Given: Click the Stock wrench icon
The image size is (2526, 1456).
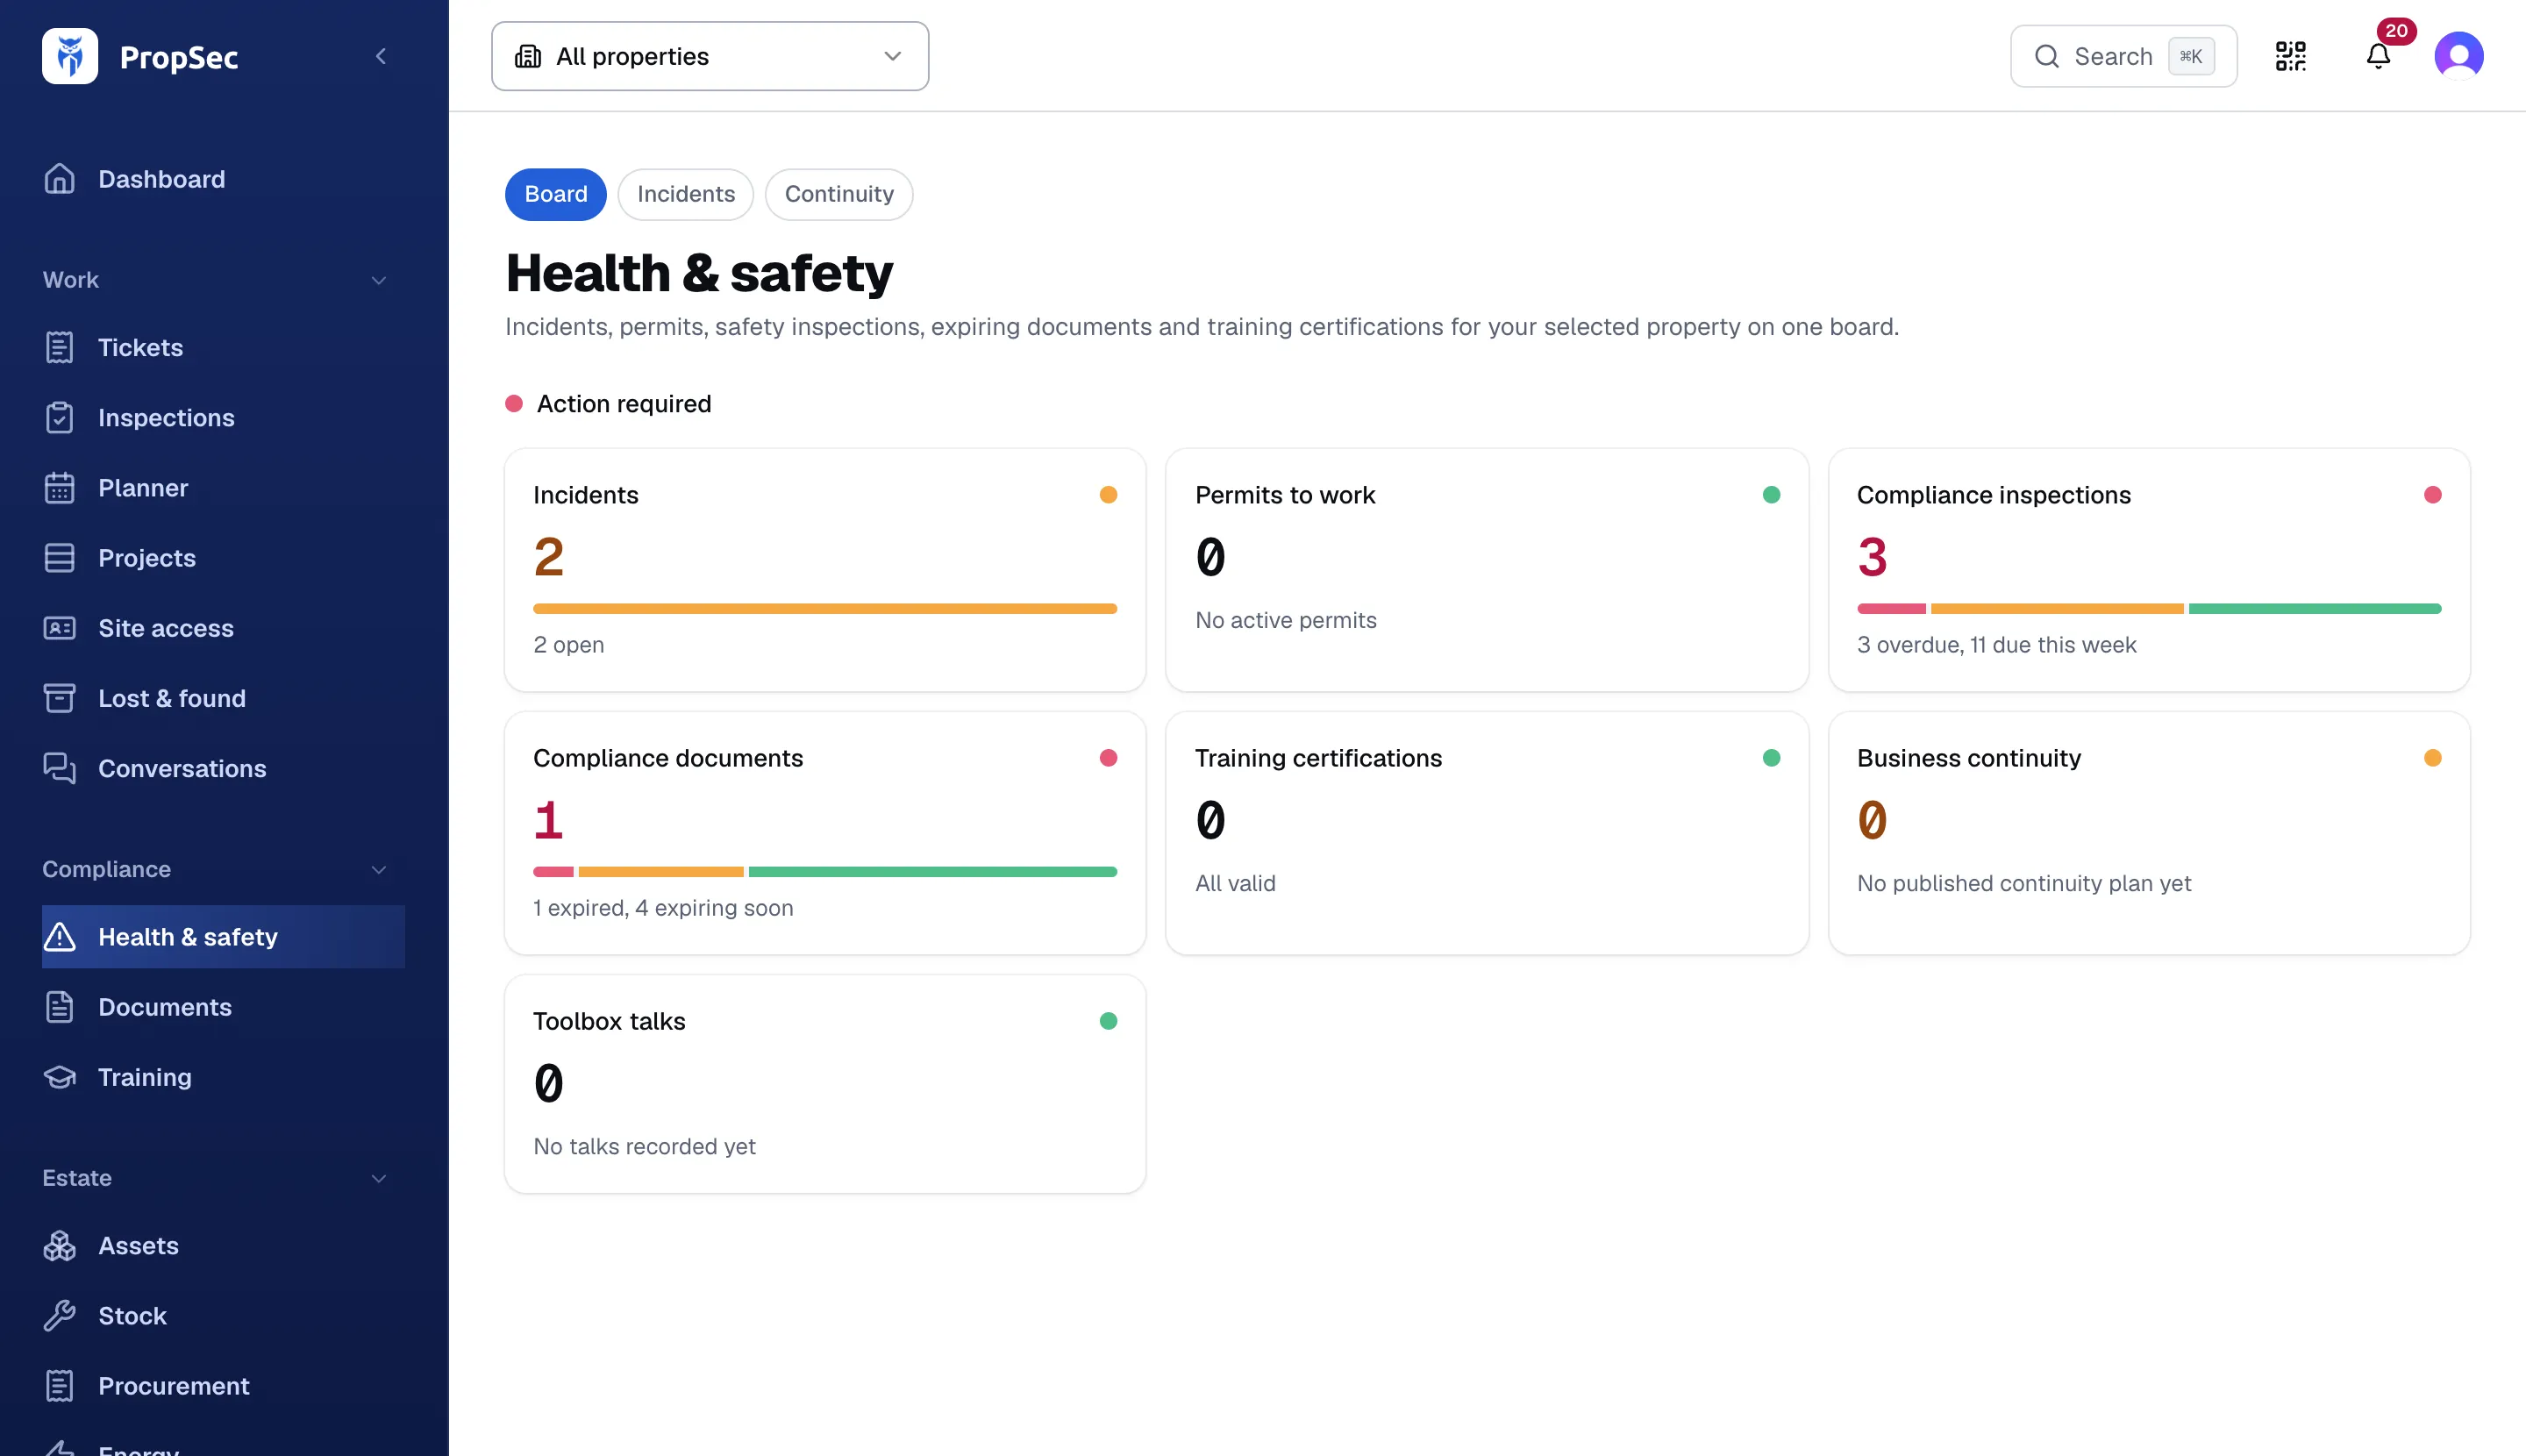Looking at the screenshot, I should pyautogui.click(x=60, y=1316).
